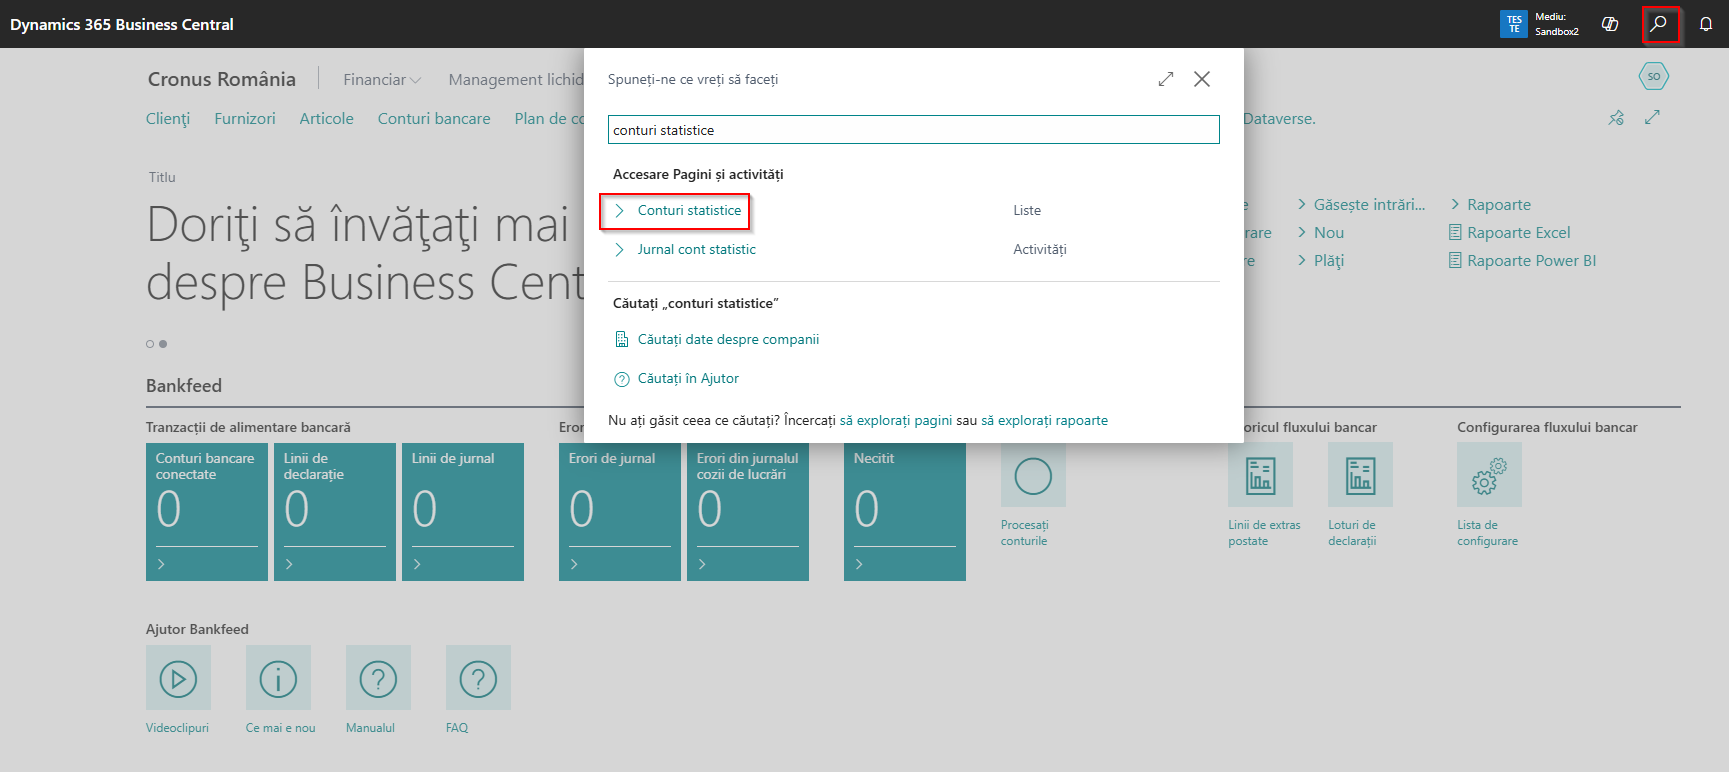
Task: Click the Dynamics 365 Business Central title
Action: [122, 24]
